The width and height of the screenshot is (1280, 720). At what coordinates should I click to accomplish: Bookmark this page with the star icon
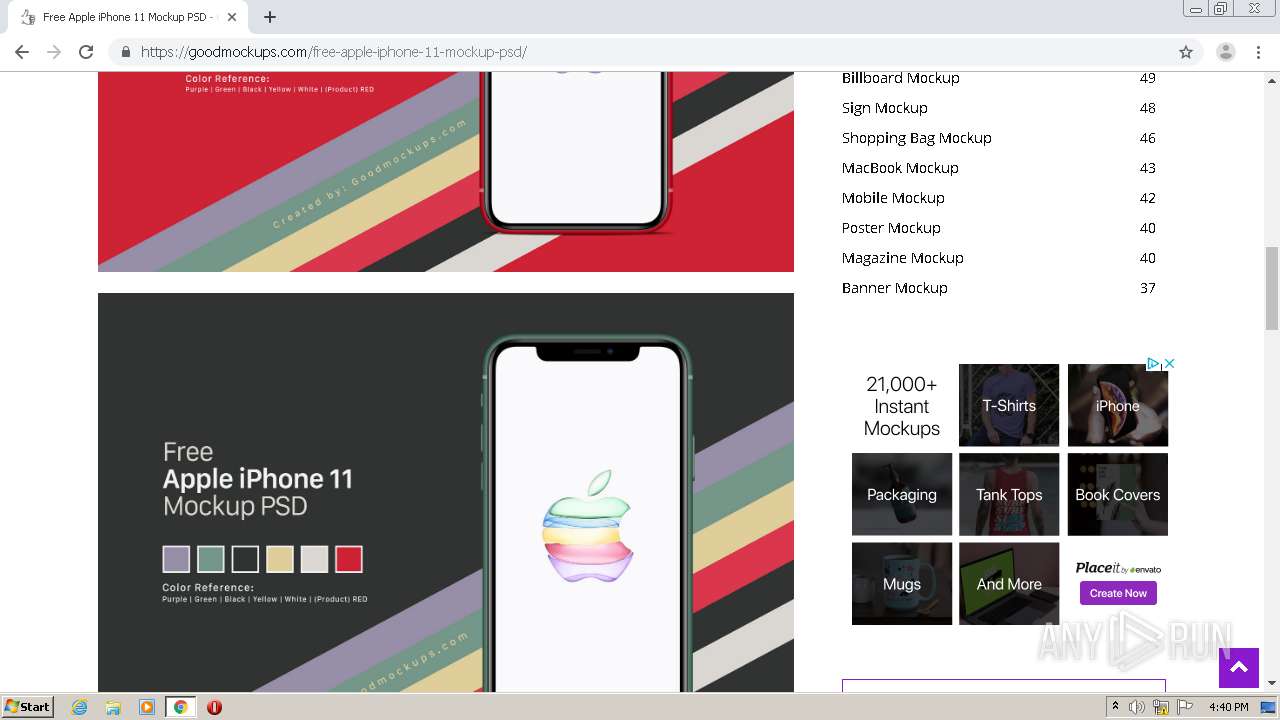(x=1186, y=52)
